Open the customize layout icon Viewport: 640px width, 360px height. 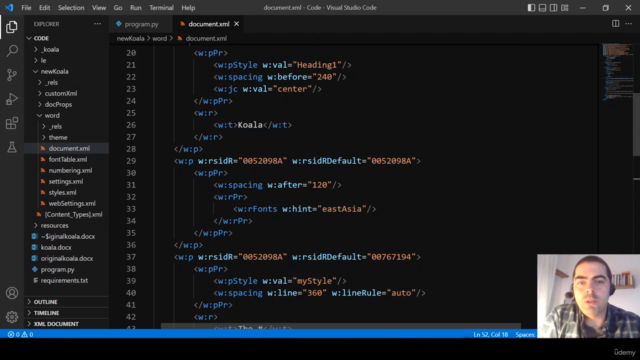(x=565, y=8)
